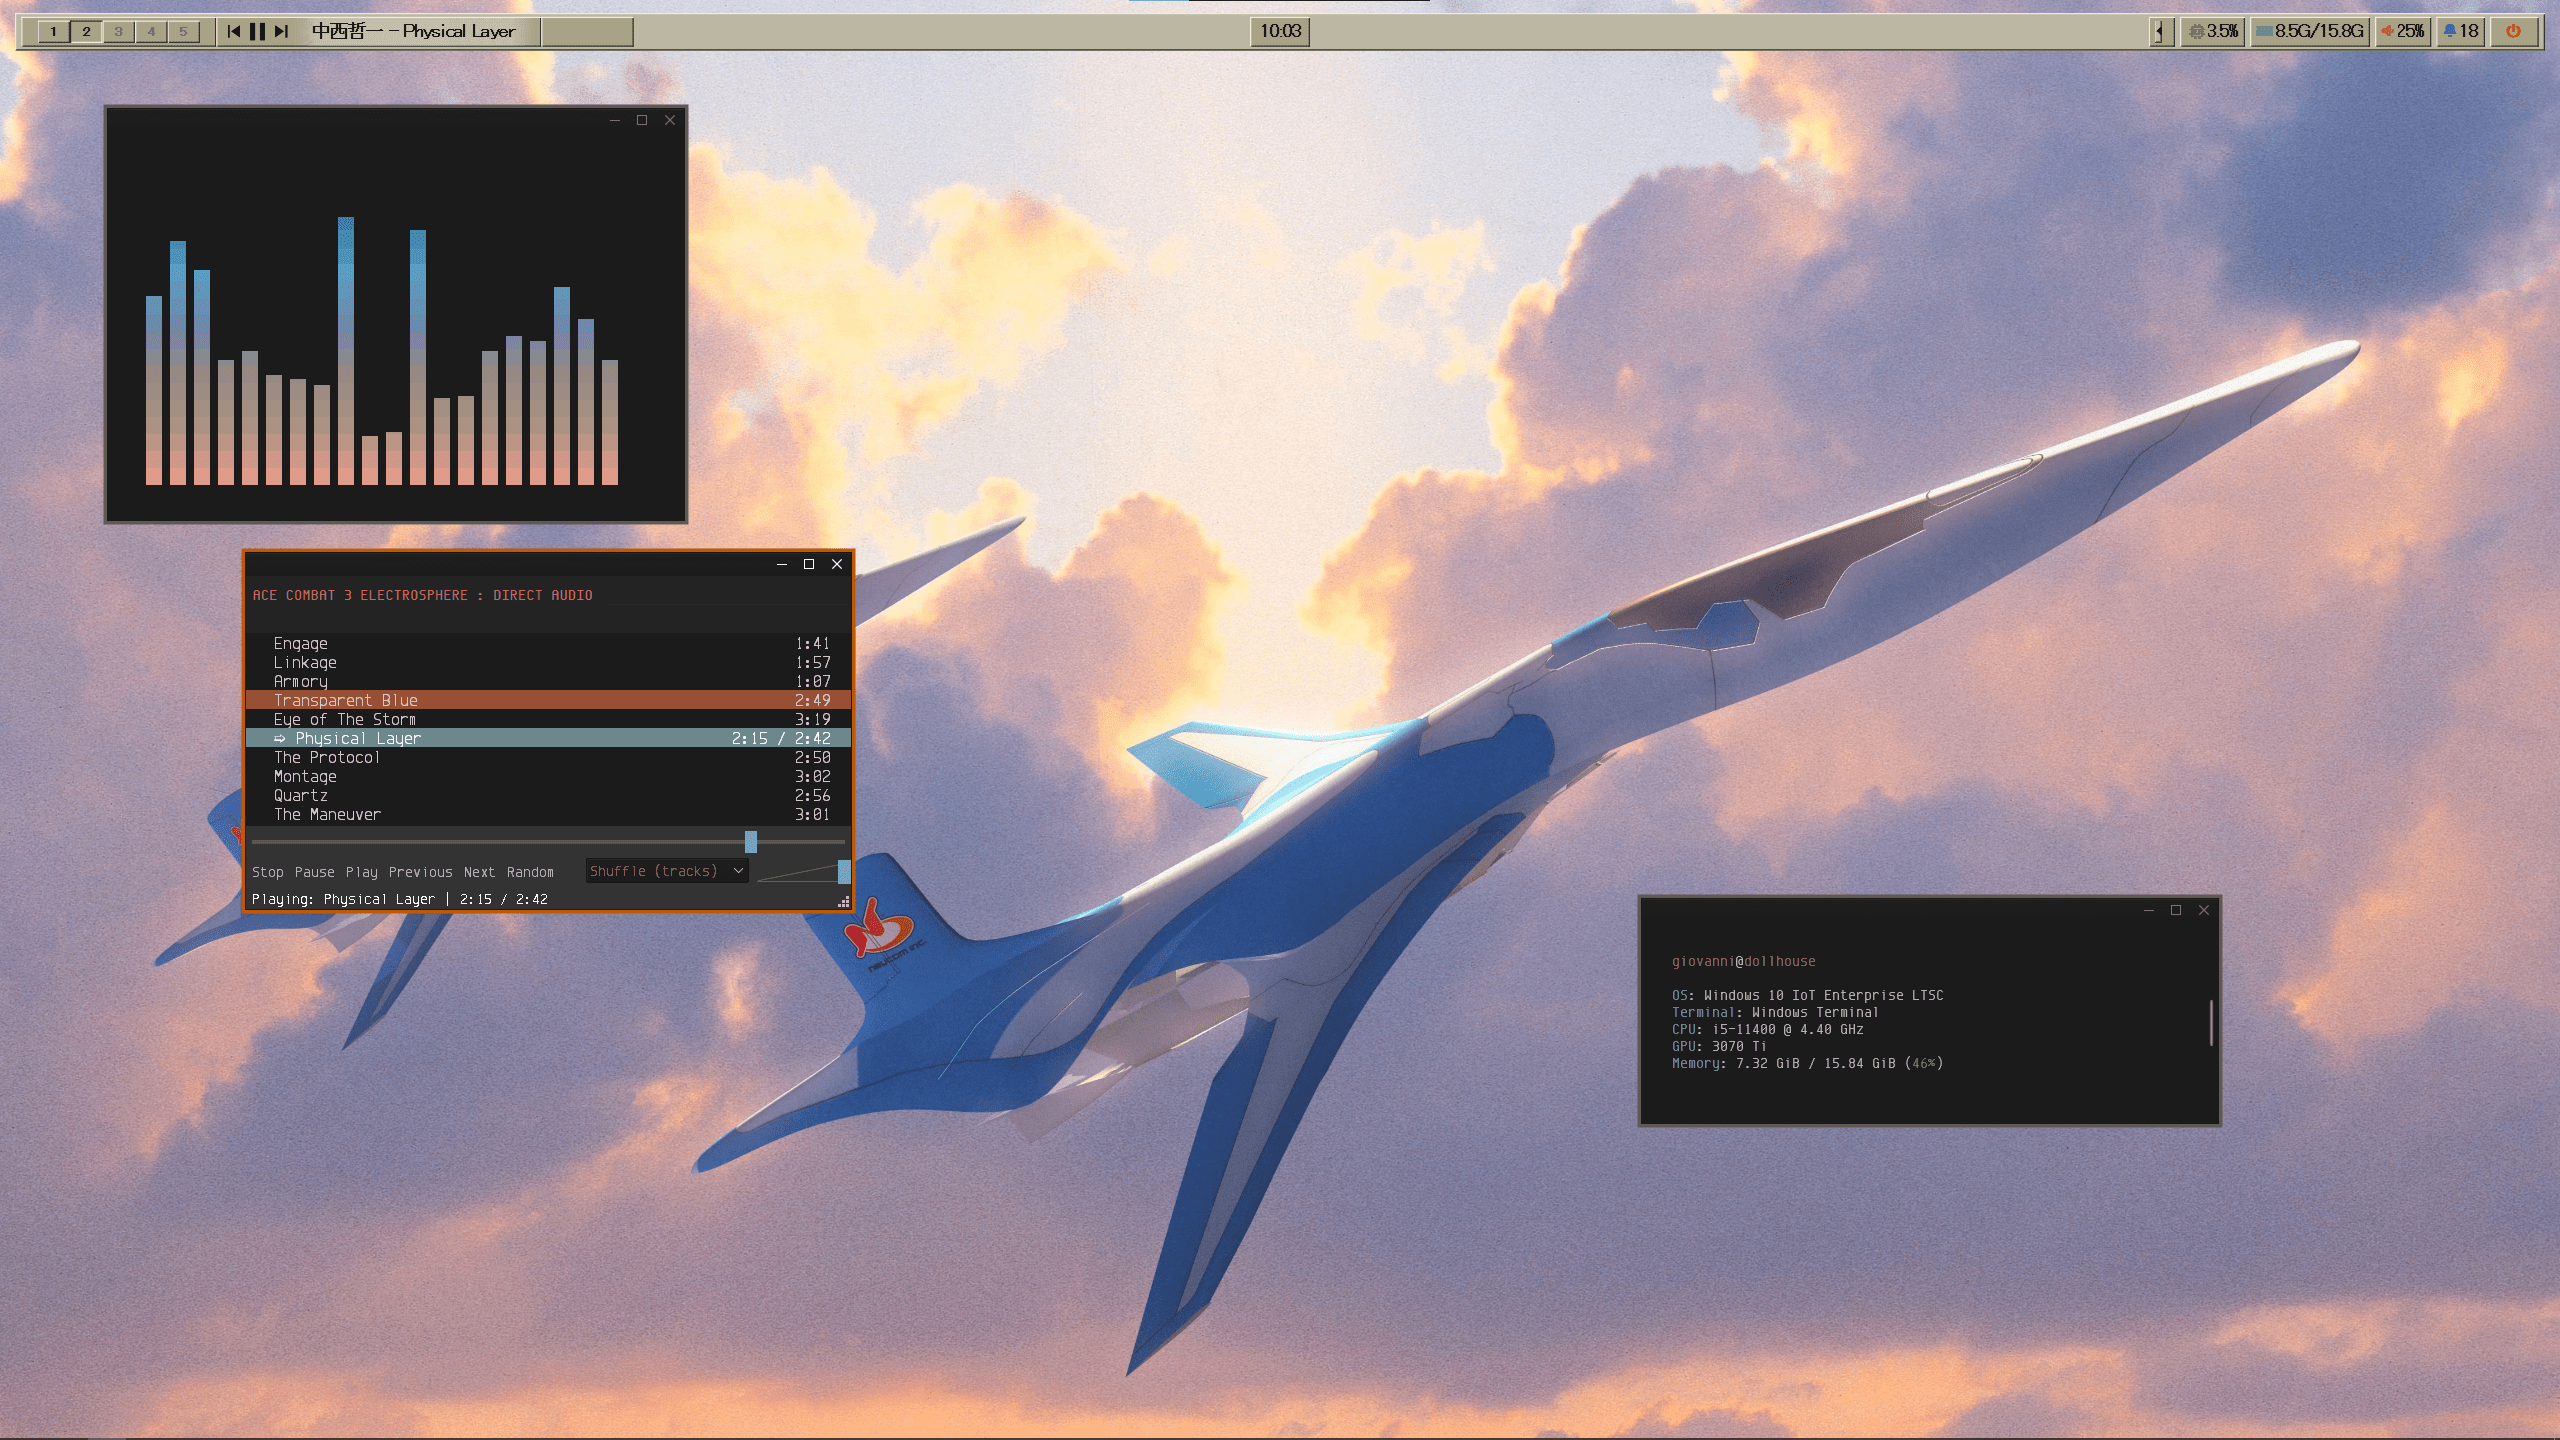Click the 10:03 clock widget
Image resolution: width=2560 pixels, height=1440 pixels.
tap(1280, 31)
